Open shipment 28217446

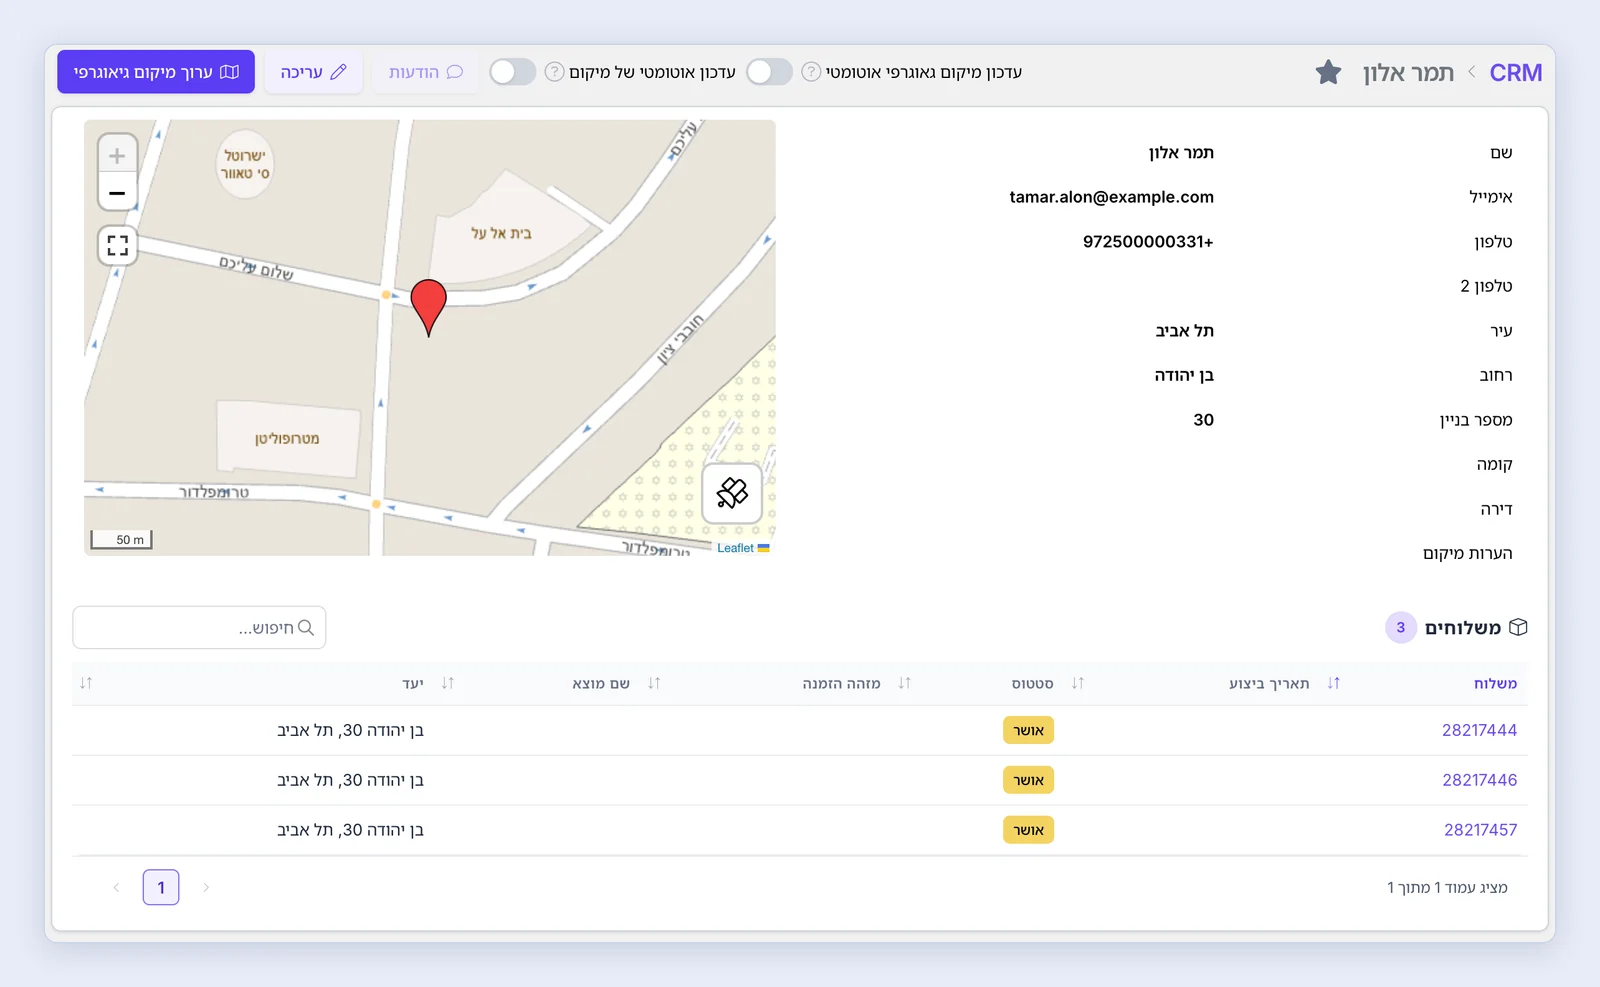pos(1479,780)
